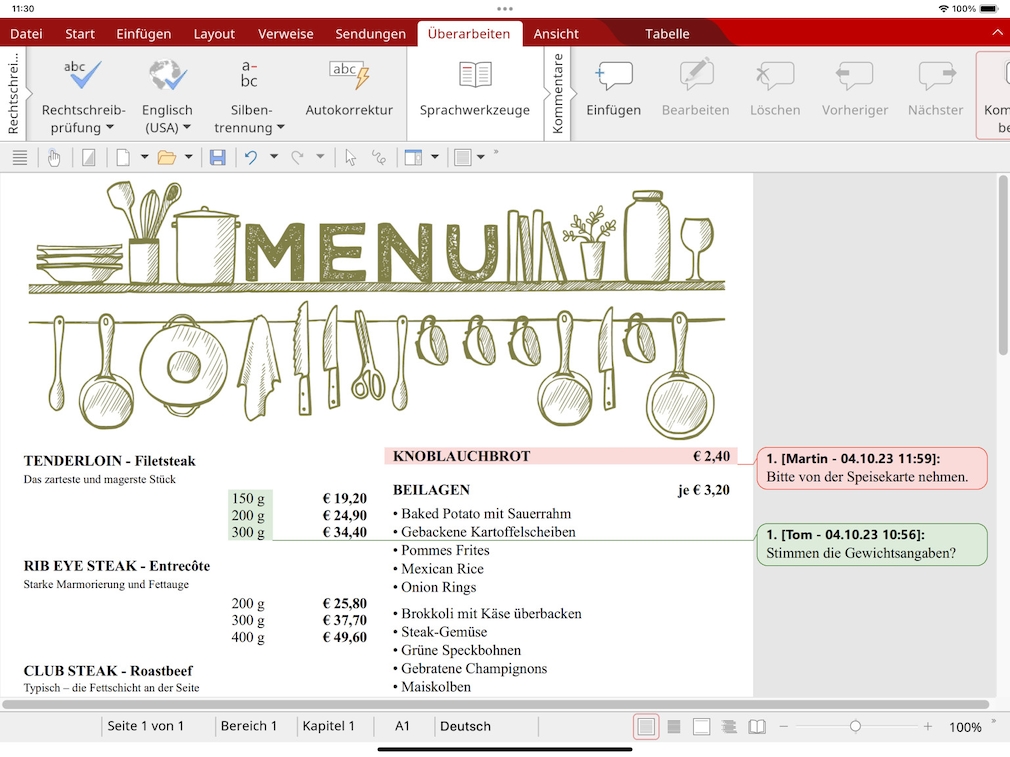Screen dimensions: 1010x757
Task: Click the zoom slider handle
Action: click(855, 727)
